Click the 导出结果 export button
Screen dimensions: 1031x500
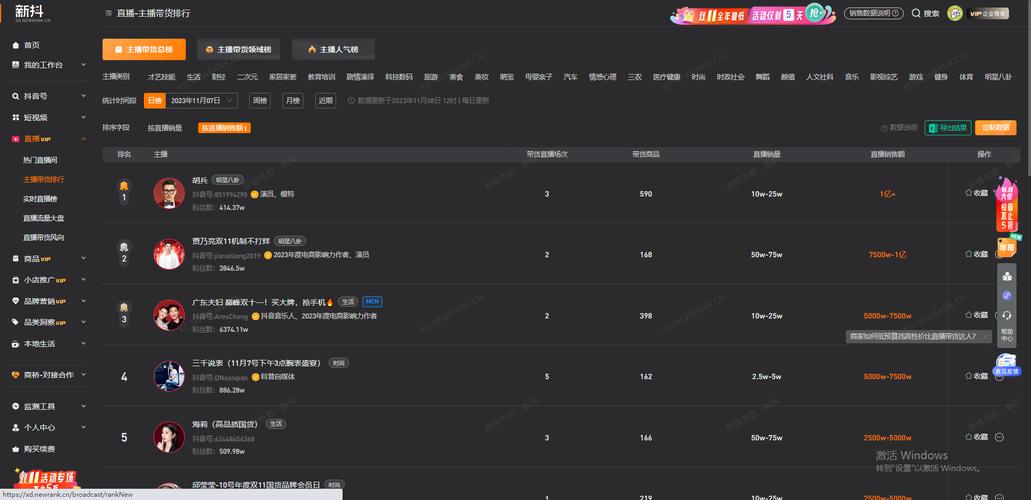pyautogui.click(x=947, y=128)
